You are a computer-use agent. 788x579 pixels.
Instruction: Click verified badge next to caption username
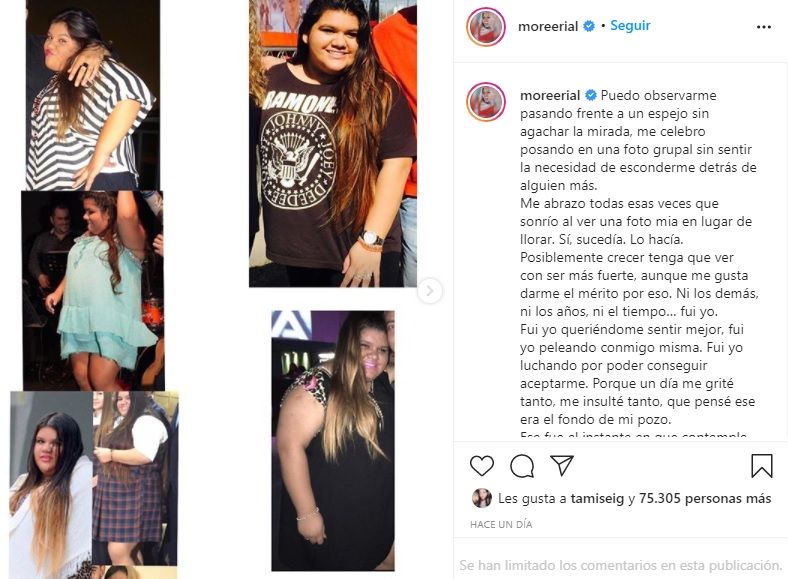pyautogui.click(x=591, y=95)
